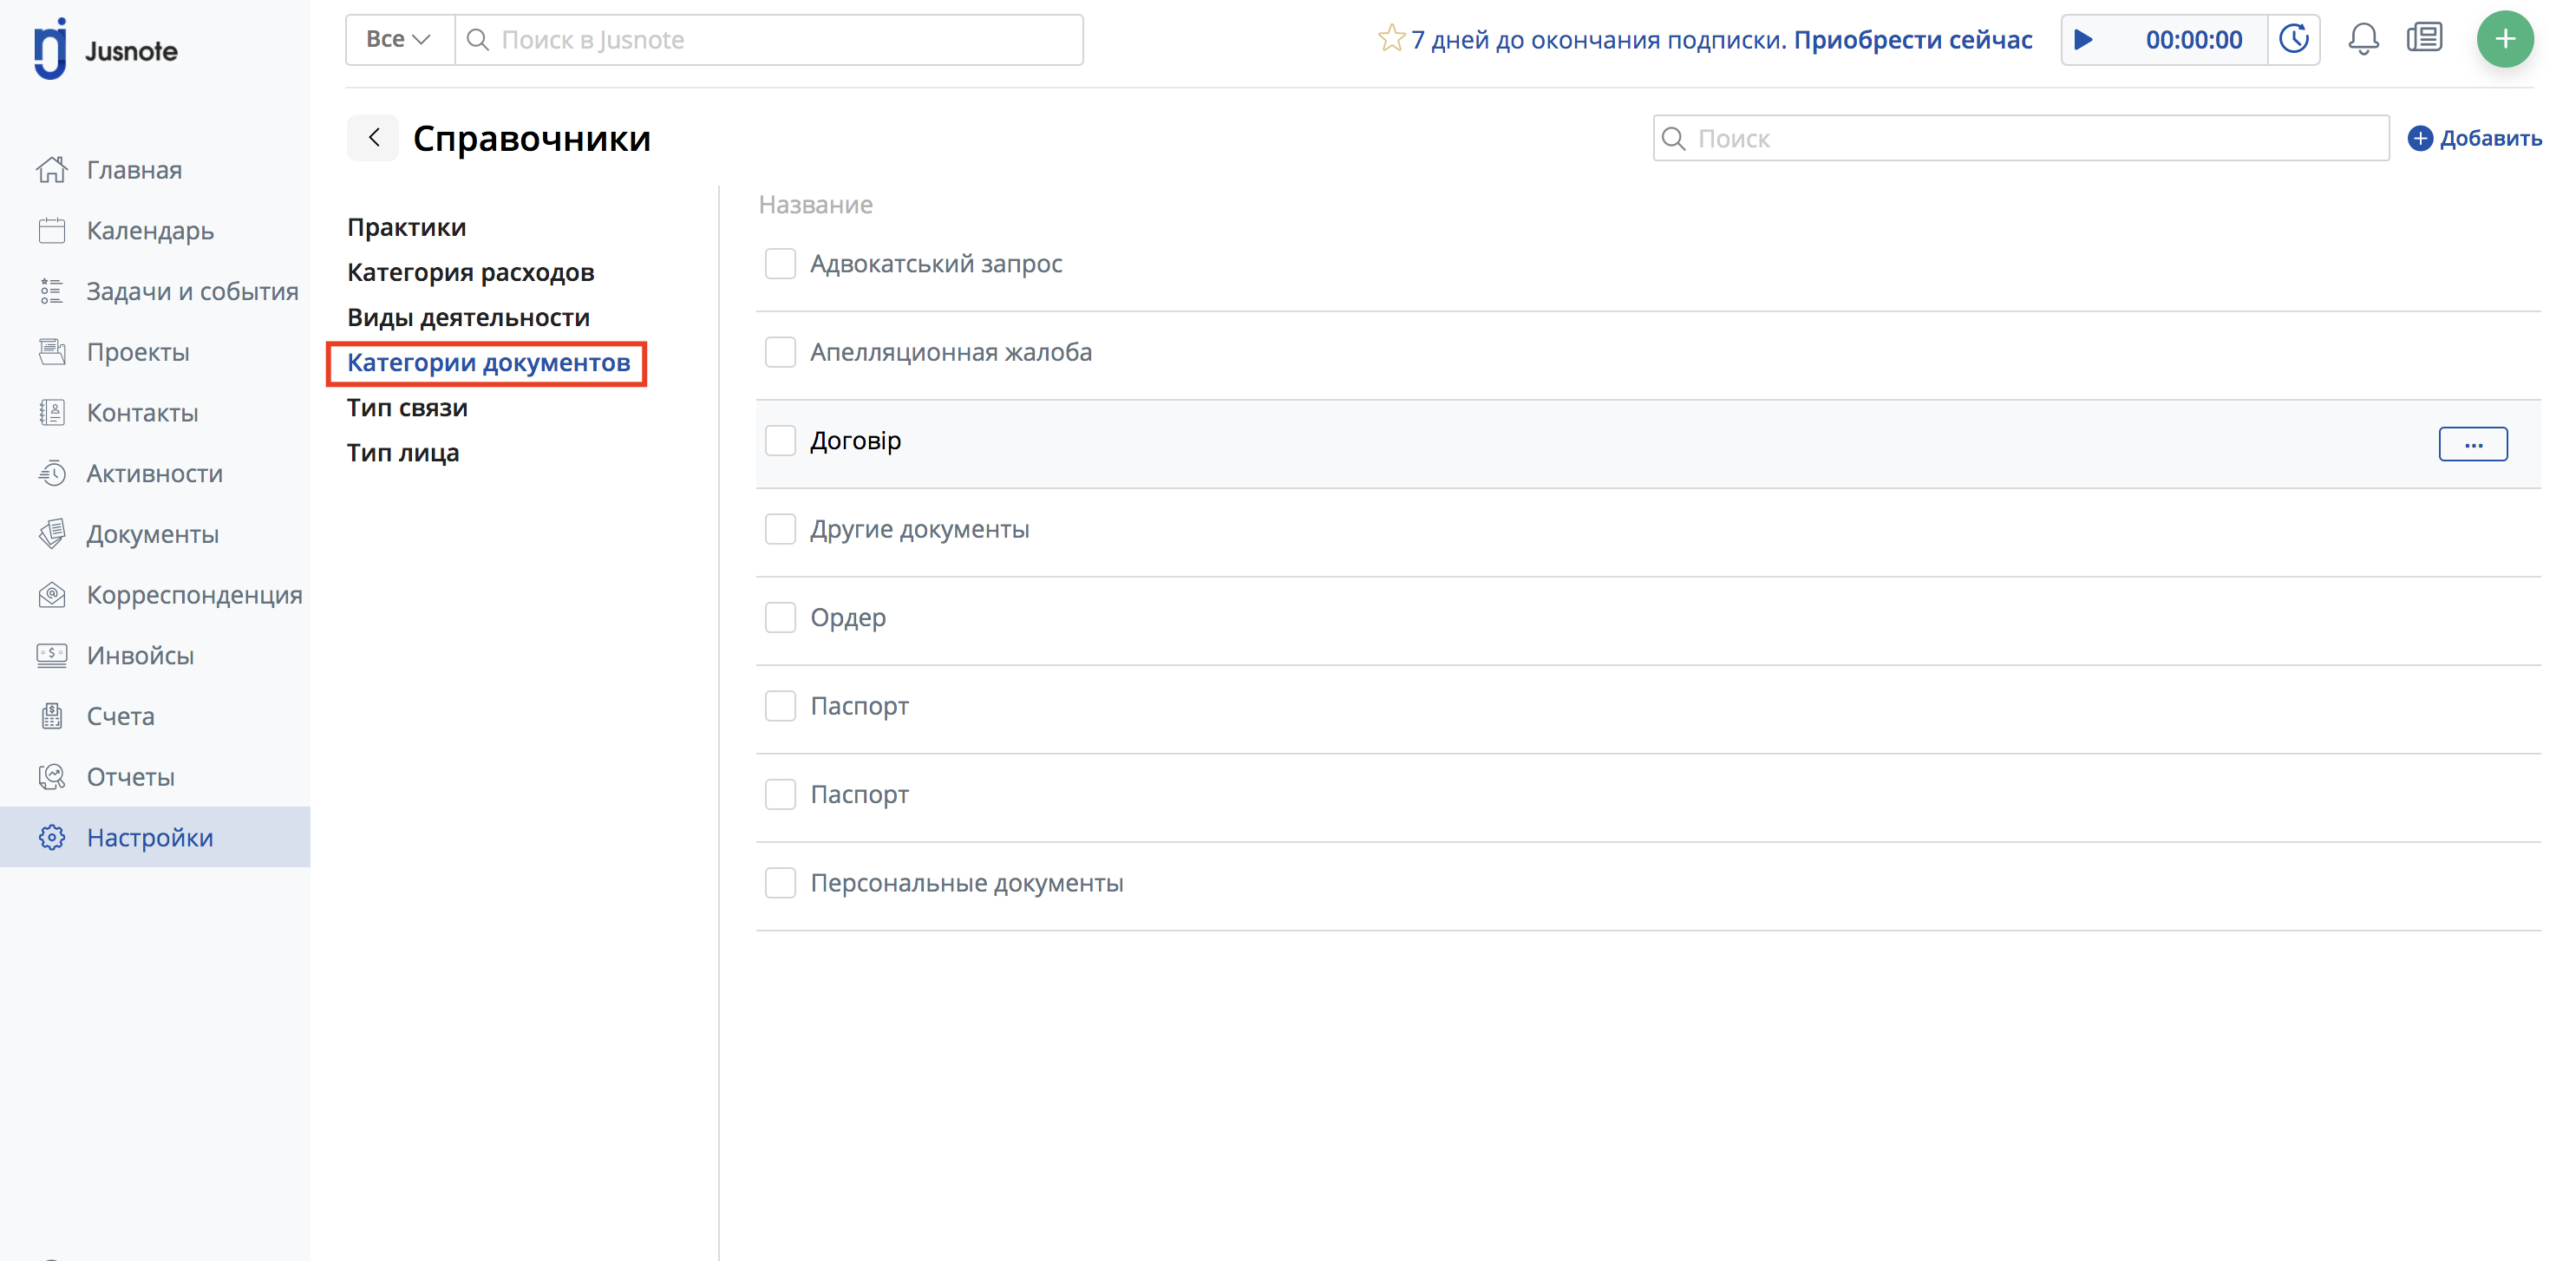Click the Задачи и события list icon
Image resolution: width=2576 pixels, height=1261 pixels.
52,291
